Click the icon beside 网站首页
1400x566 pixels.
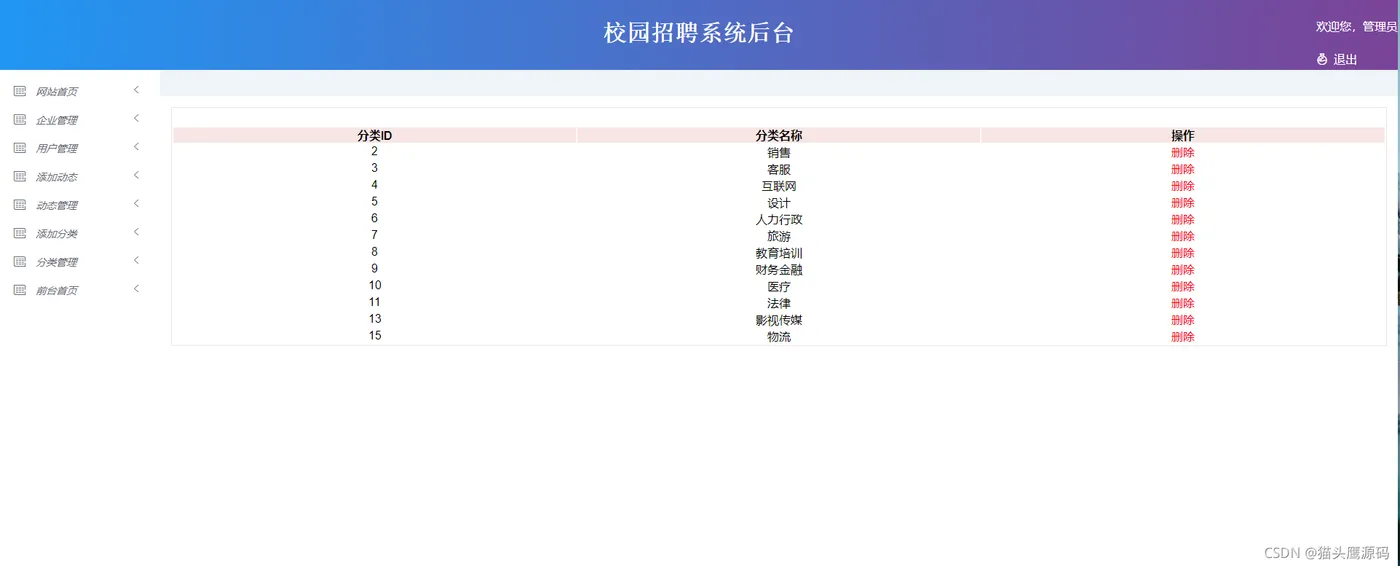click(x=20, y=91)
